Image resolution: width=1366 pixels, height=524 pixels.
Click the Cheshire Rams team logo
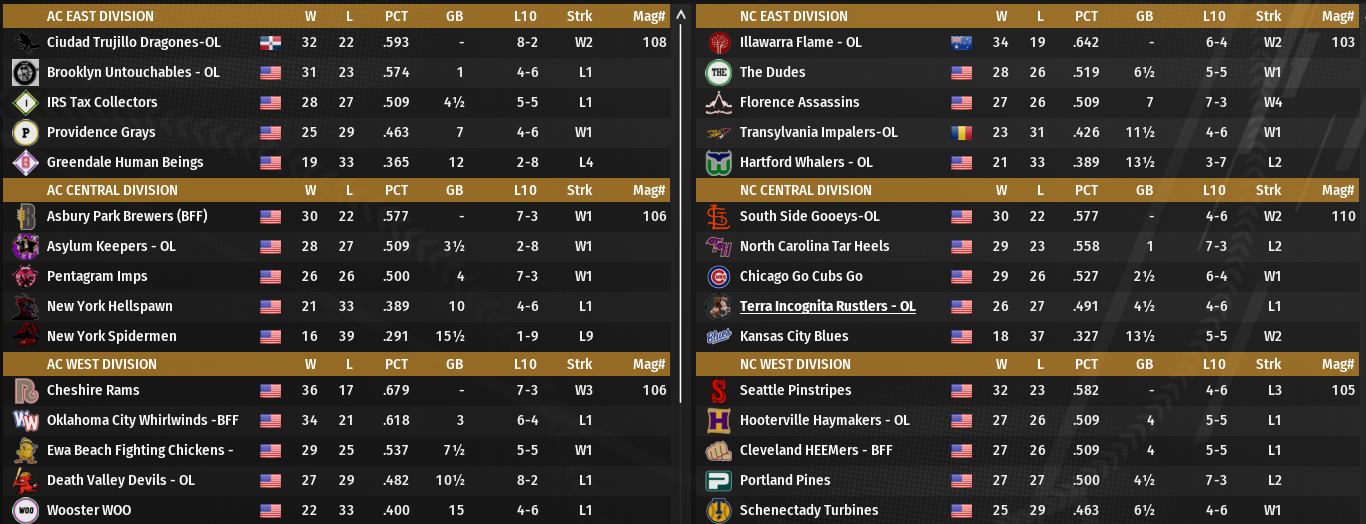tap(26, 391)
